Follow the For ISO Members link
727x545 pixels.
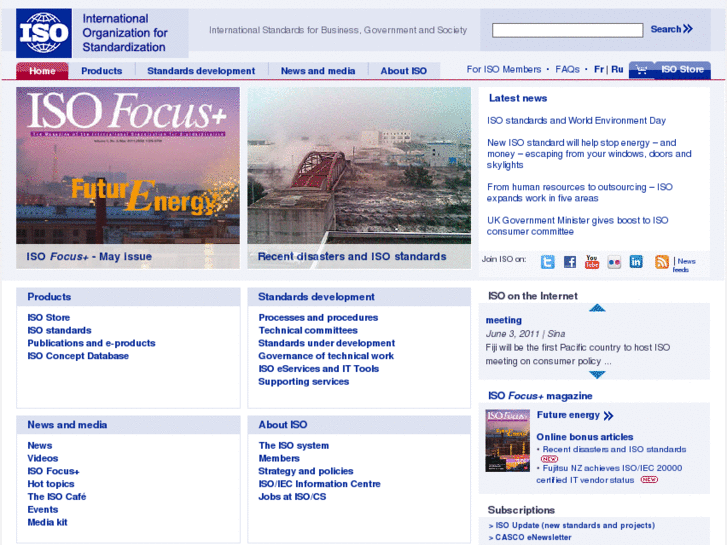(504, 69)
